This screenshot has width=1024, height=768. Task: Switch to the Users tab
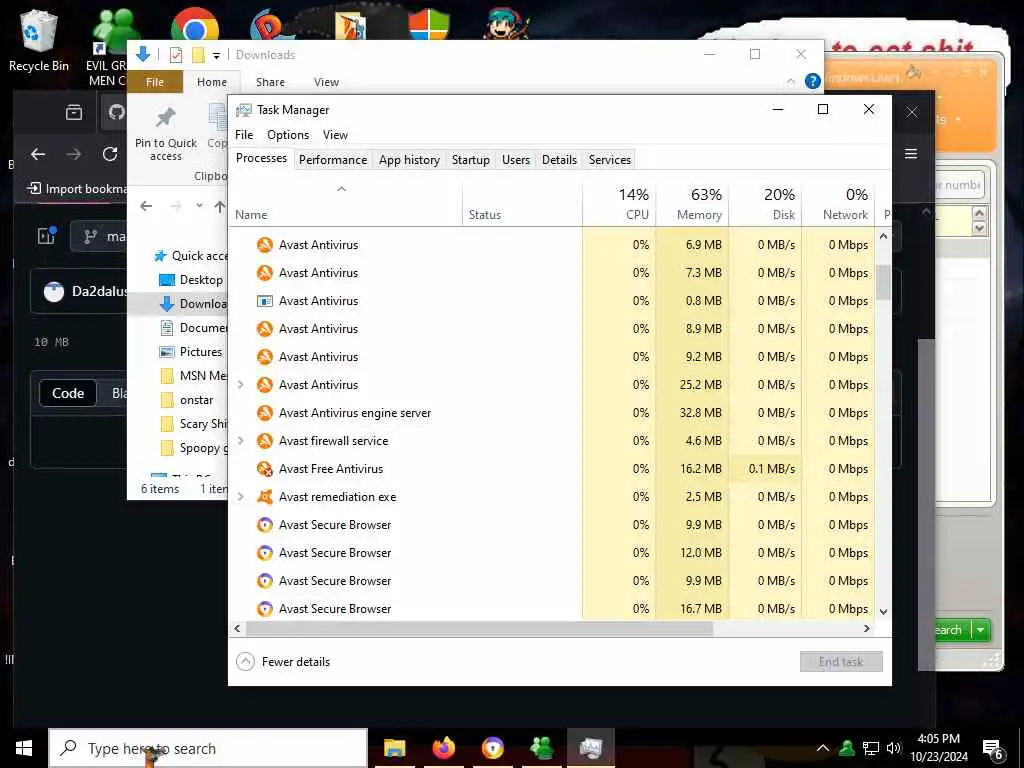coord(516,160)
